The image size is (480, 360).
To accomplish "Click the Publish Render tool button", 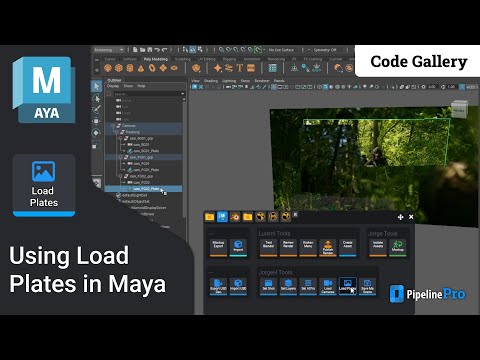I will point(328,247).
